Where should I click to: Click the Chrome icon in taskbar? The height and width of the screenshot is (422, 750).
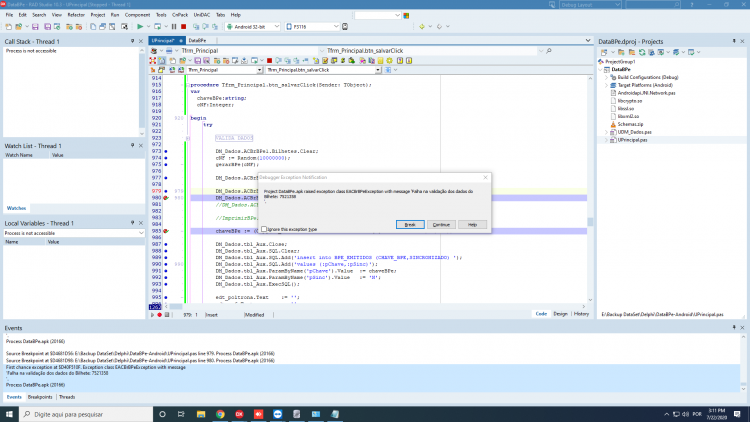tap(220, 414)
